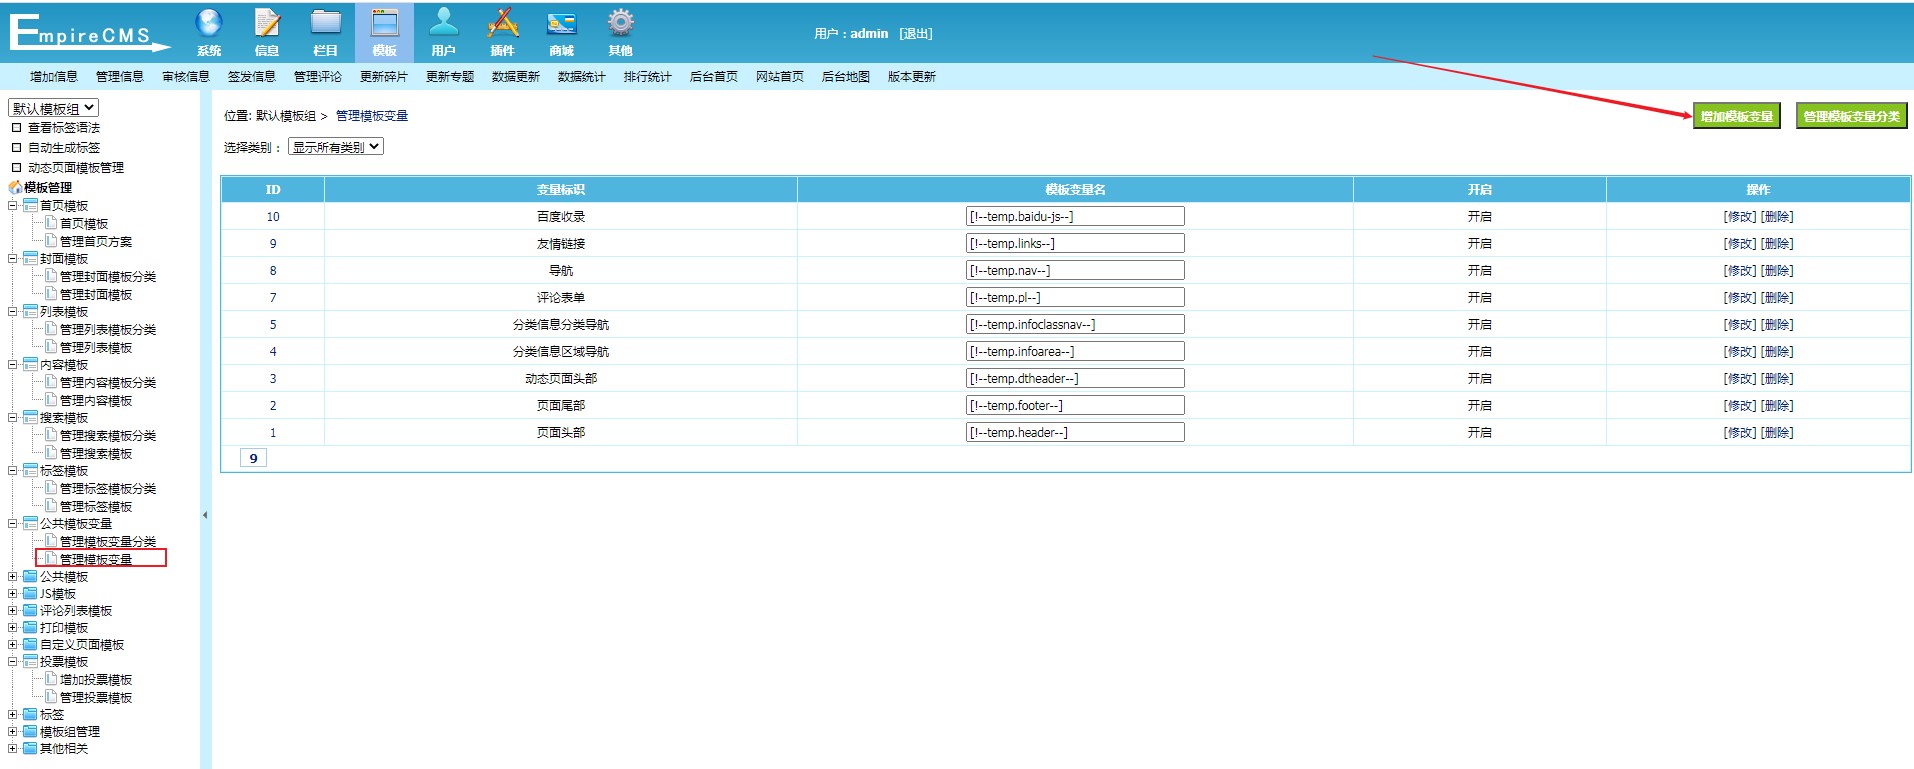
Task: Click the JS模板 folder icon
Action: pyautogui.click(x=30, y=593)
